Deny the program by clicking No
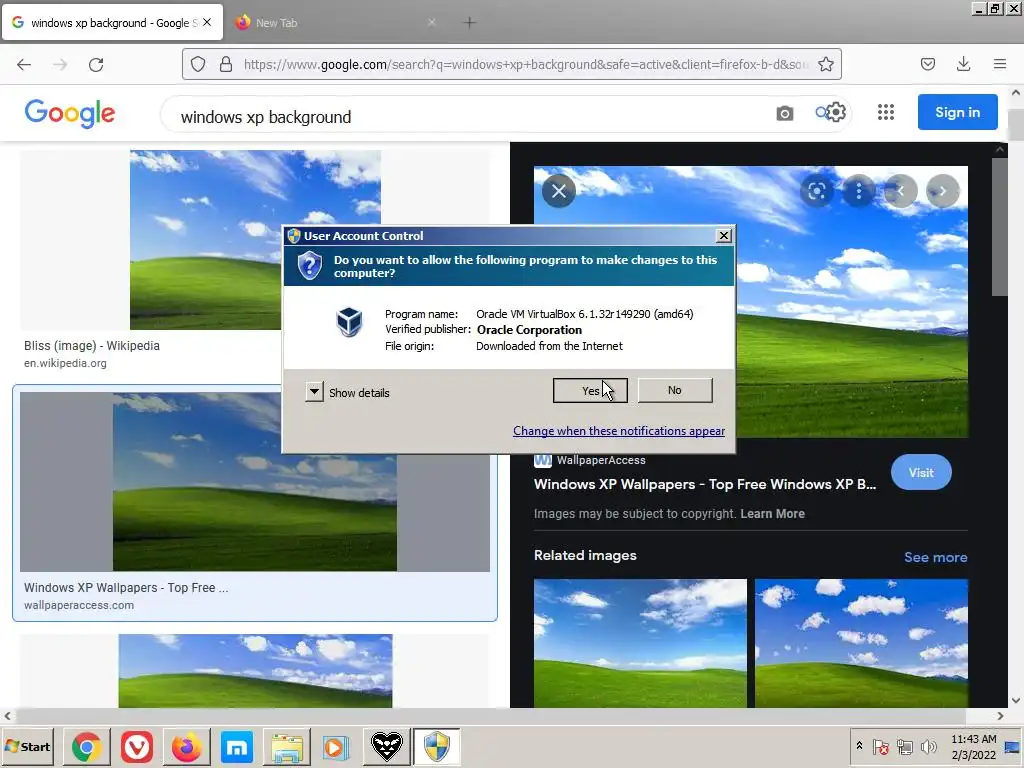 (x=675, y=391)
